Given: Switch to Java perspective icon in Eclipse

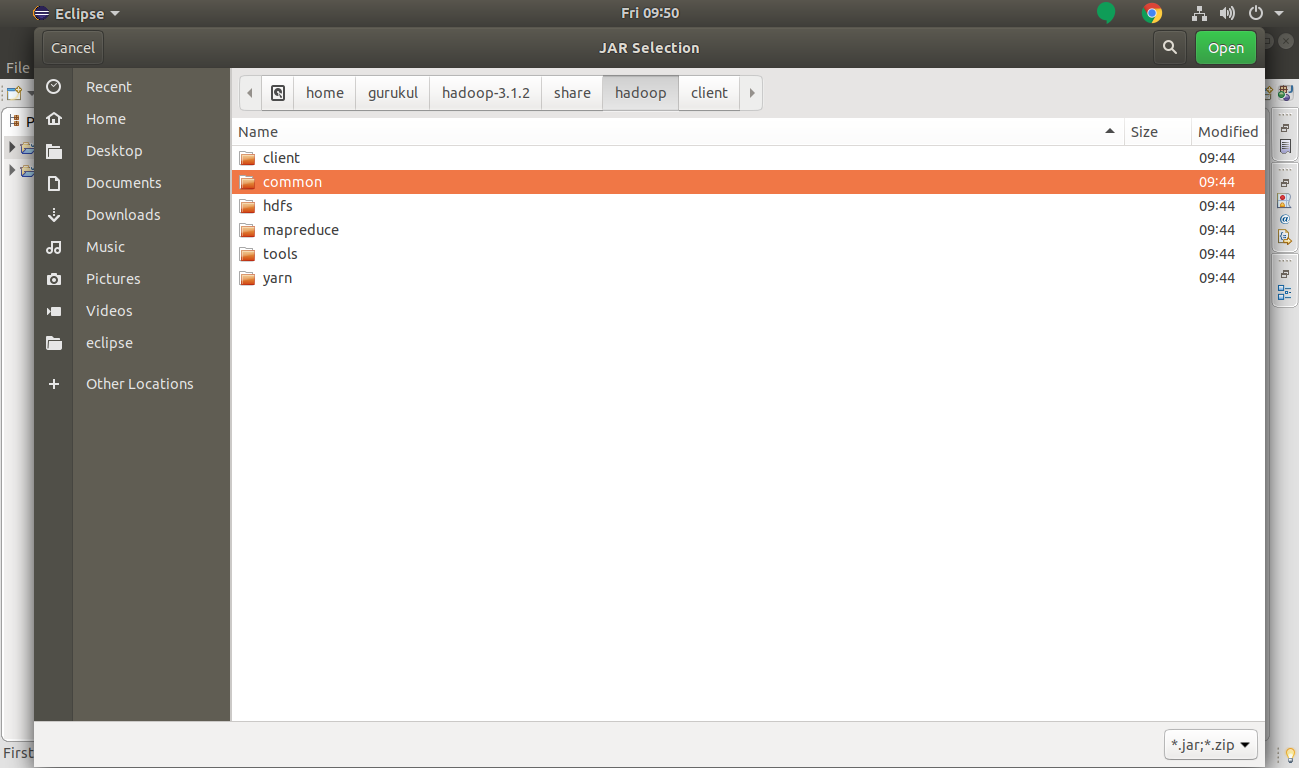Looking at the screenshot, I should click(1285, 93).
